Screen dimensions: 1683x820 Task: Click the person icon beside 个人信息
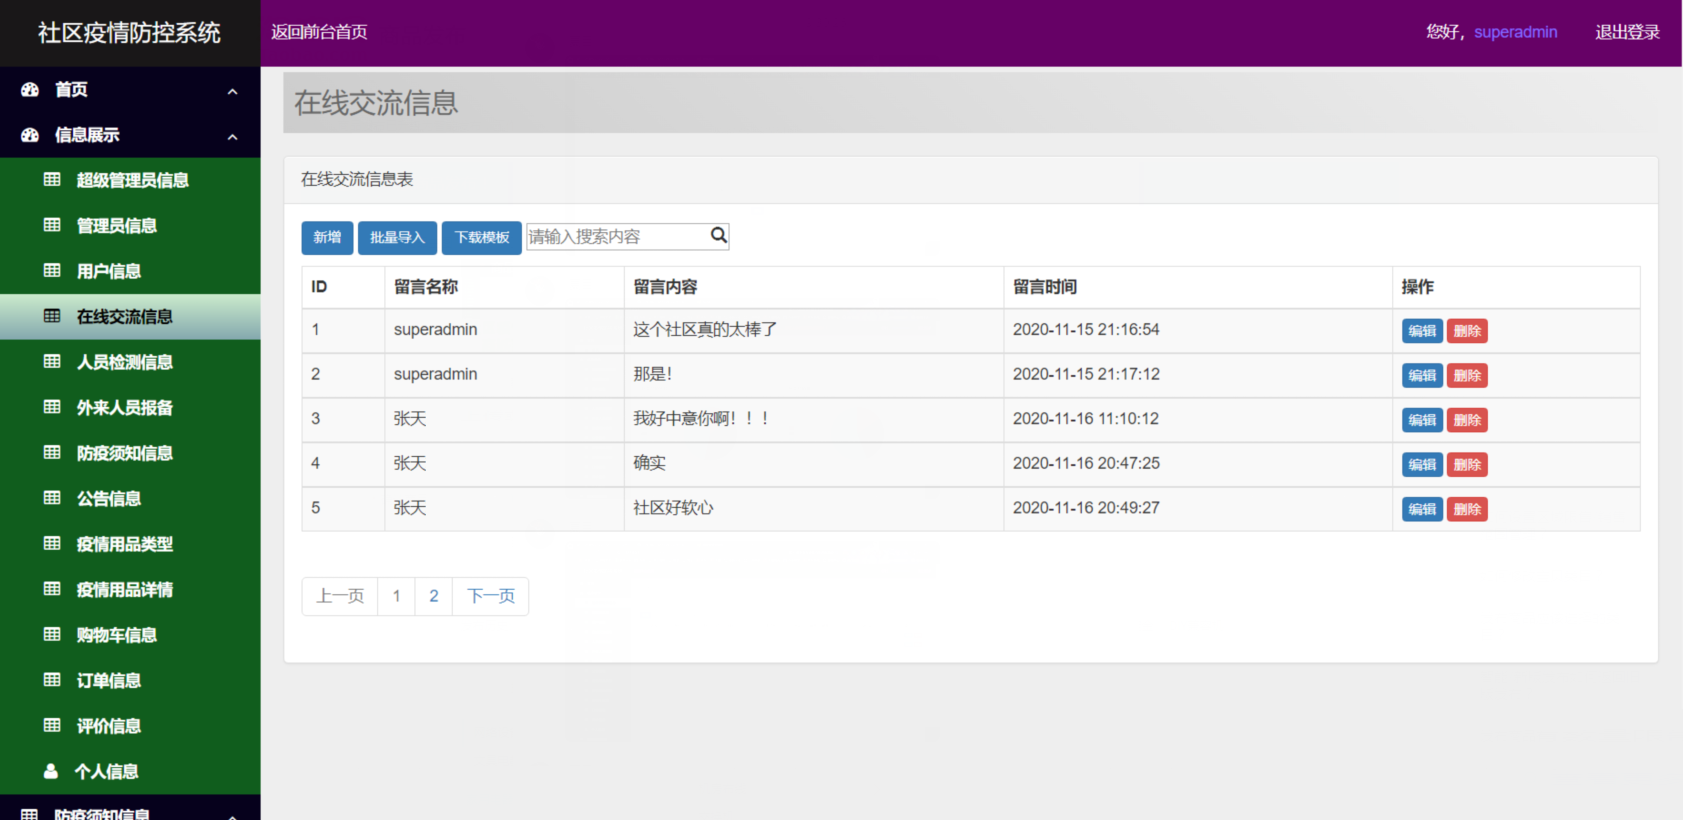click(51, 771)
